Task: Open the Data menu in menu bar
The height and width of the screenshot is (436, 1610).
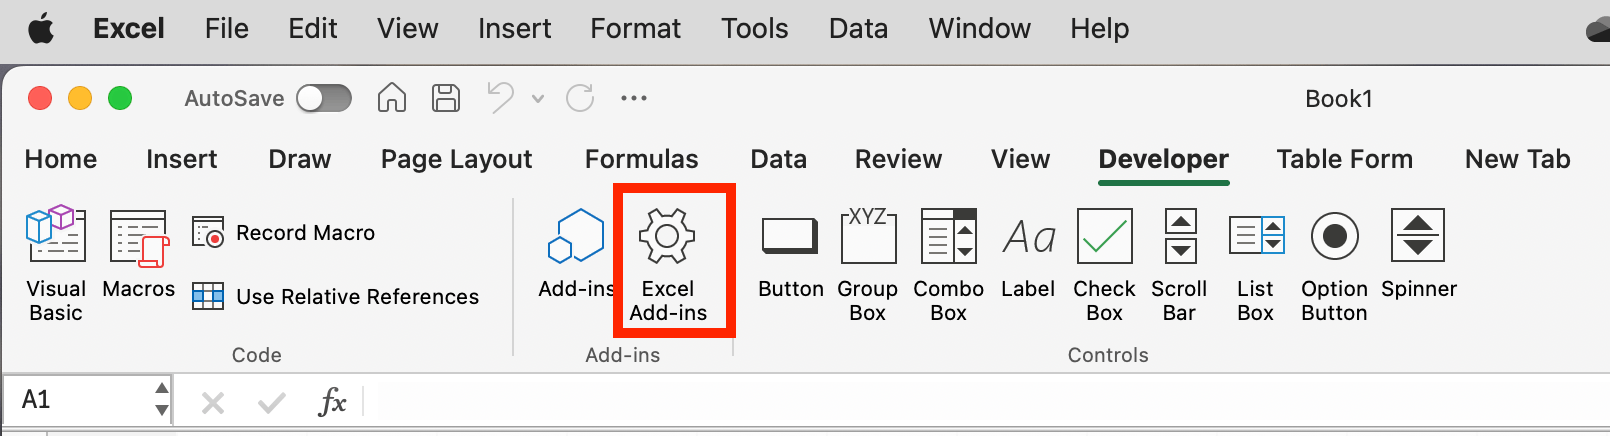Action: [x=859, y=28]
